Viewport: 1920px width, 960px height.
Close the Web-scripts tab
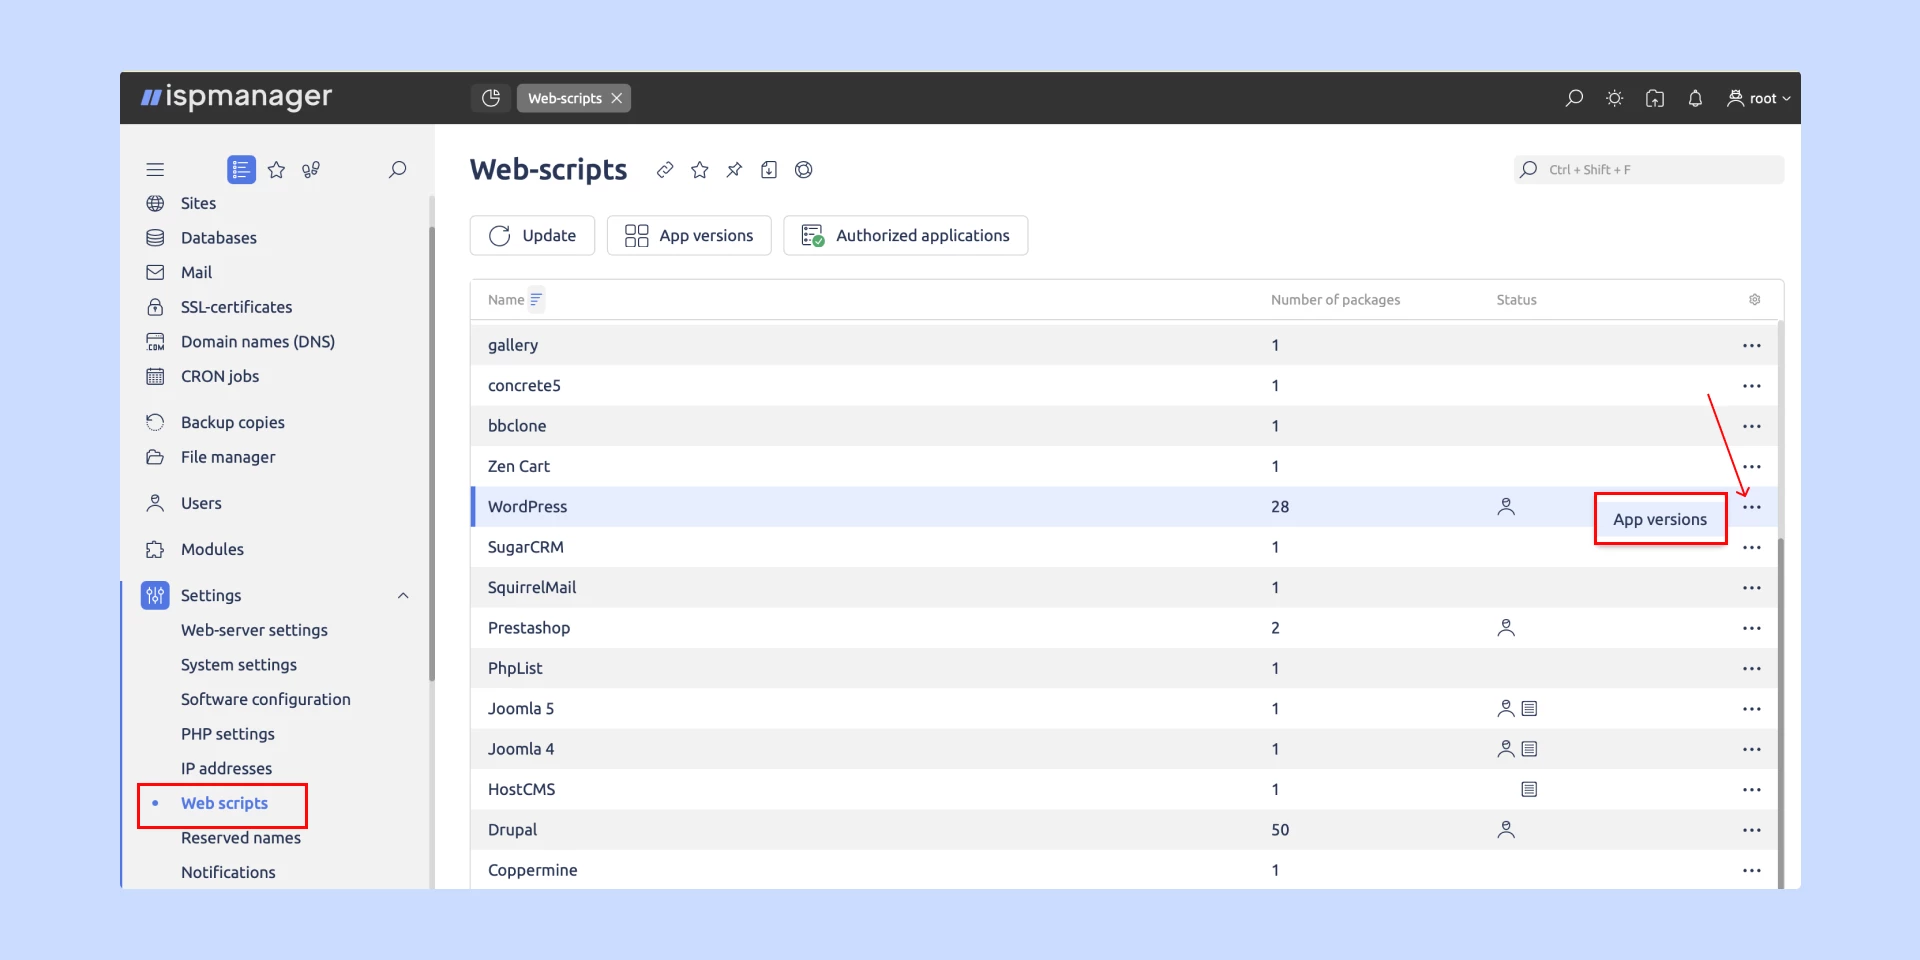[x=617, y=98]
